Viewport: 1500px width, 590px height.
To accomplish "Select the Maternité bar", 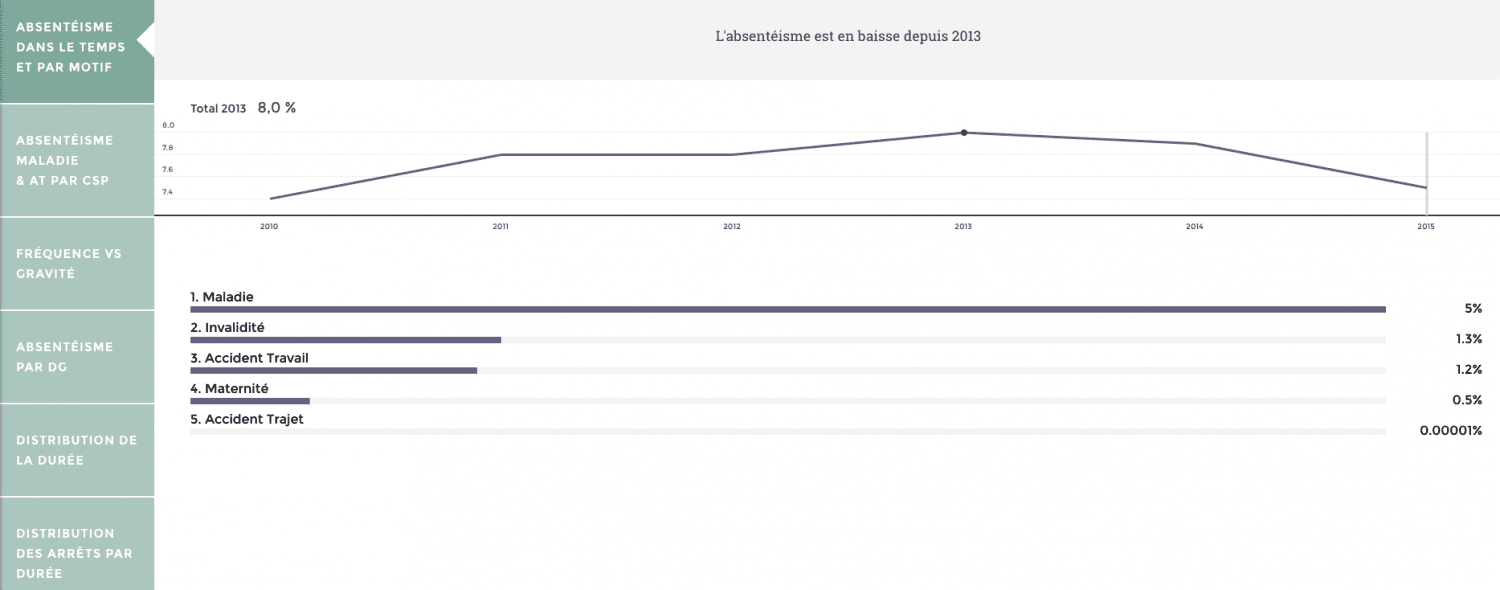I will (x=250, y=401).
